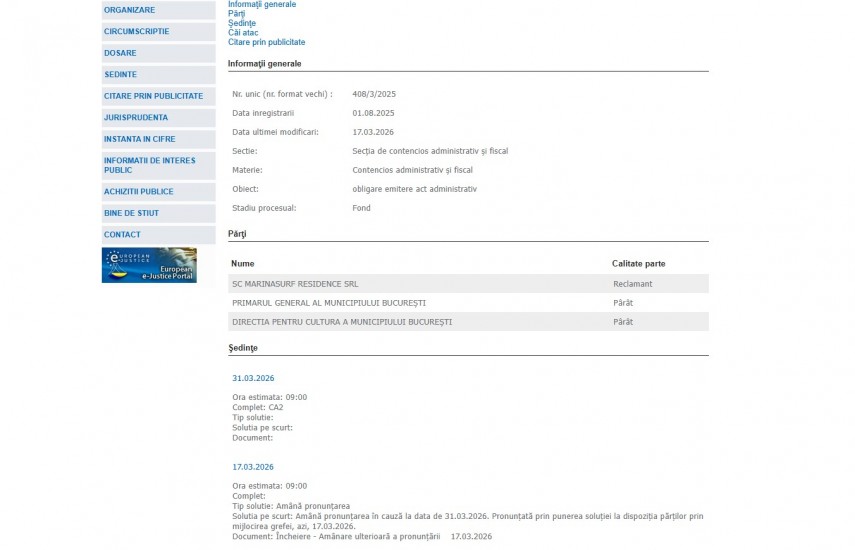Screen dimensions: 855x550
Task: Open the ORGANIZARE sidebar menu item
Action: 130,10
